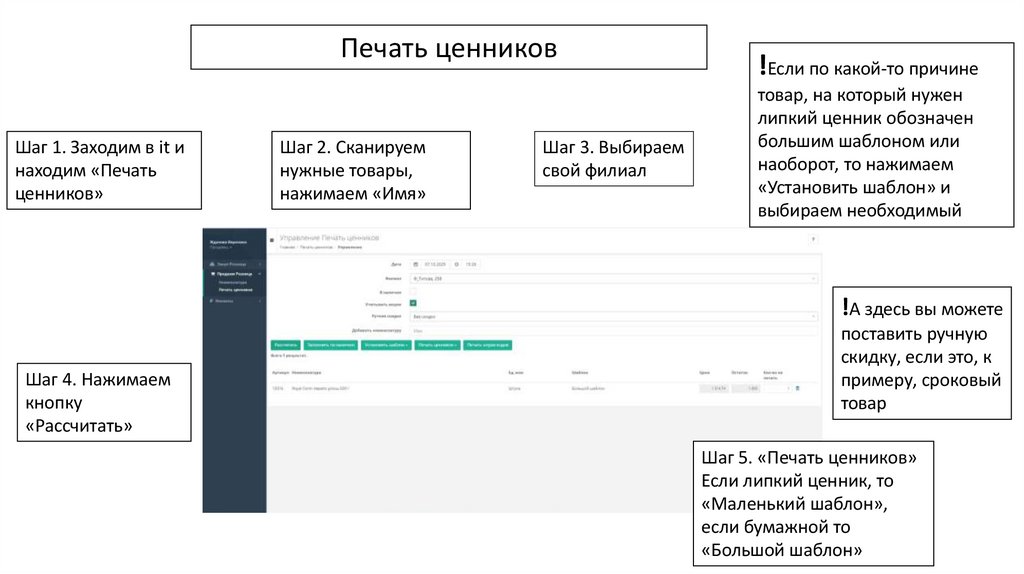This screenshot has width=1024, height=574.
Task: Open the «Ручная скидка» dropdown
Action: [x=613, y=316]
